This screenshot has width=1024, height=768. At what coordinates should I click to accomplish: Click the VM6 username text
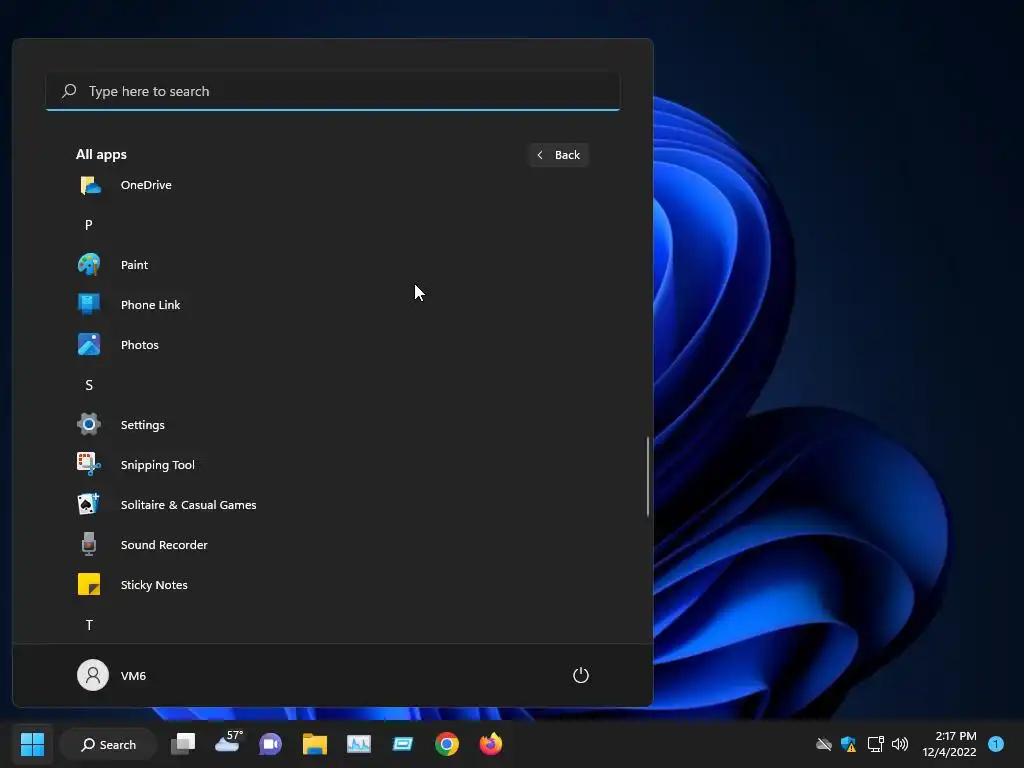coord(133,676)
